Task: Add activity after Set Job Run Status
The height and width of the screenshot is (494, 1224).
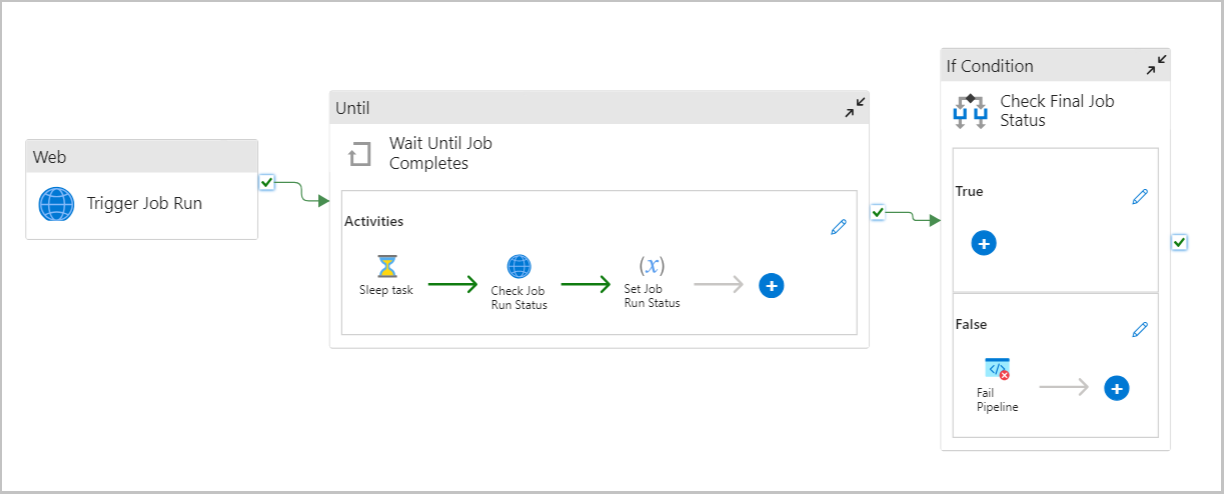Action: (771, 285)
